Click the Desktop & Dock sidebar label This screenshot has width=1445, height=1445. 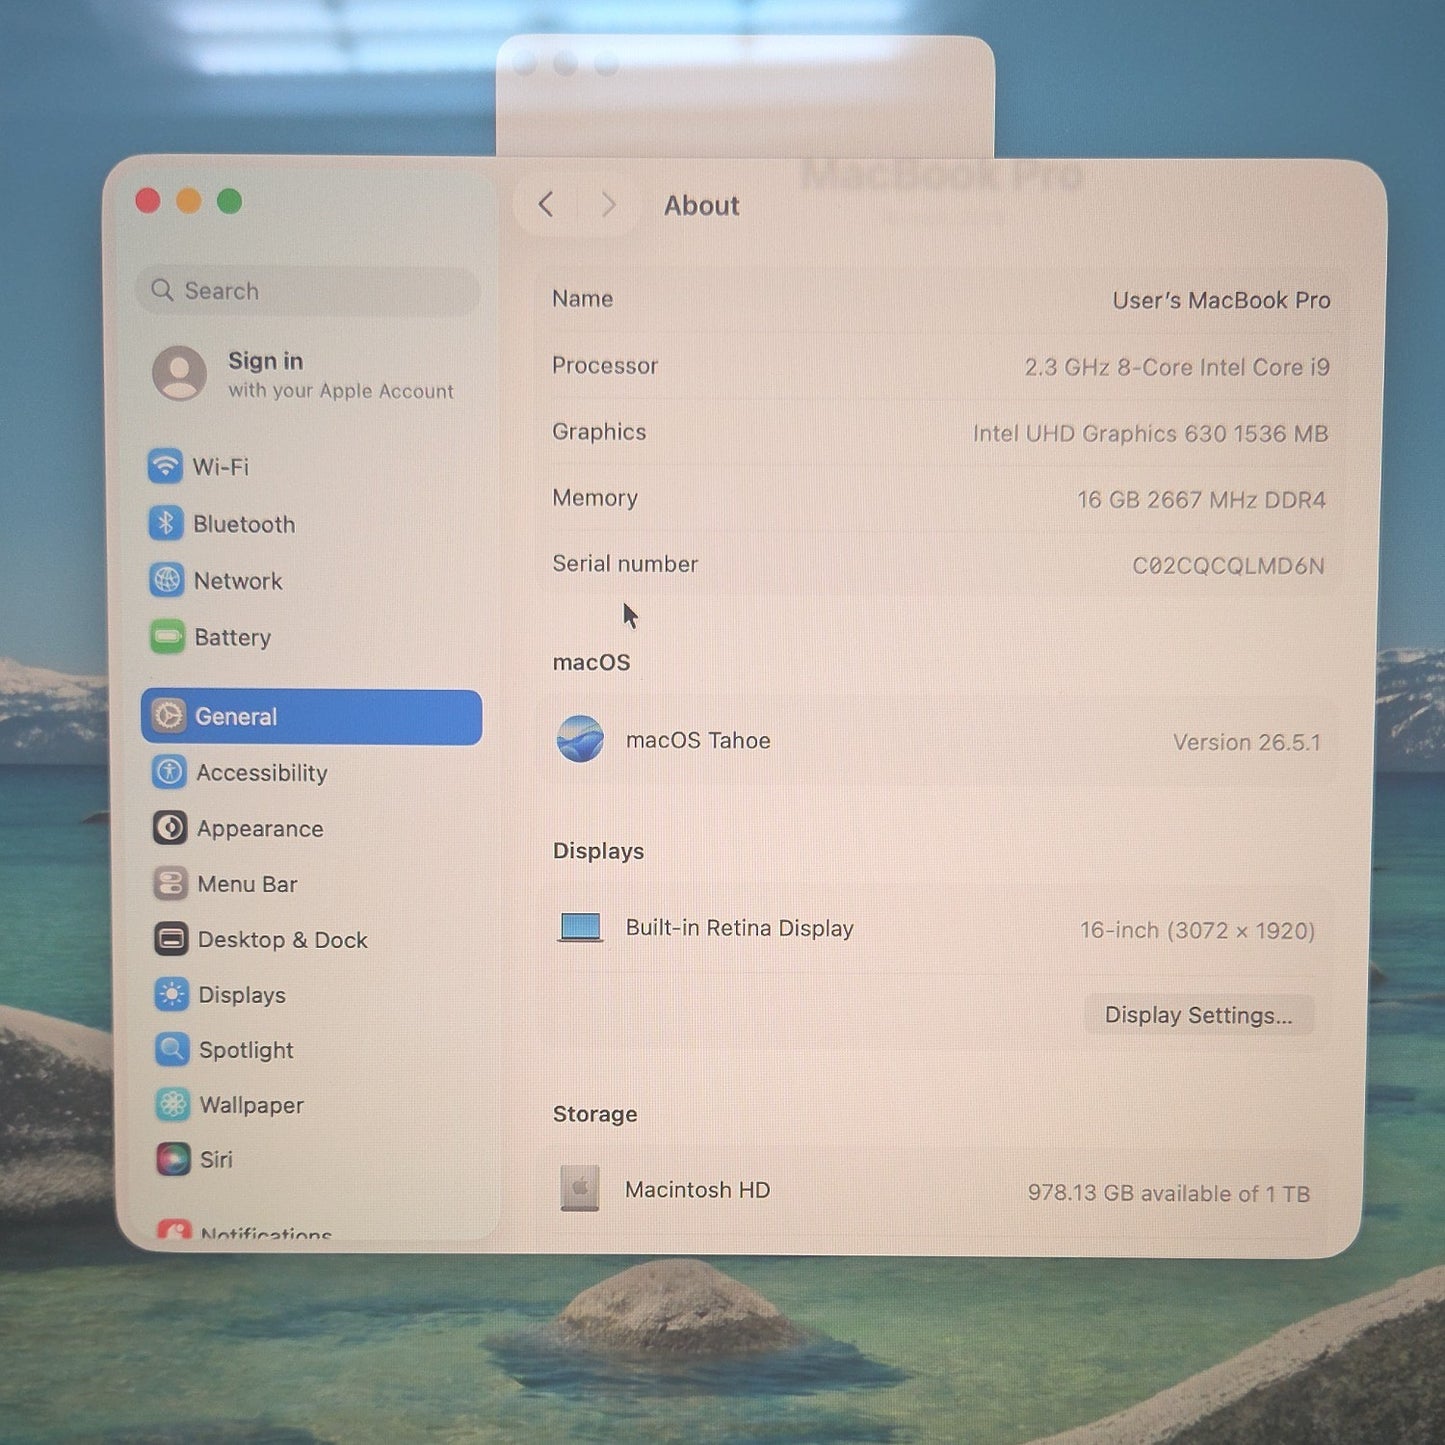point(283,940)
